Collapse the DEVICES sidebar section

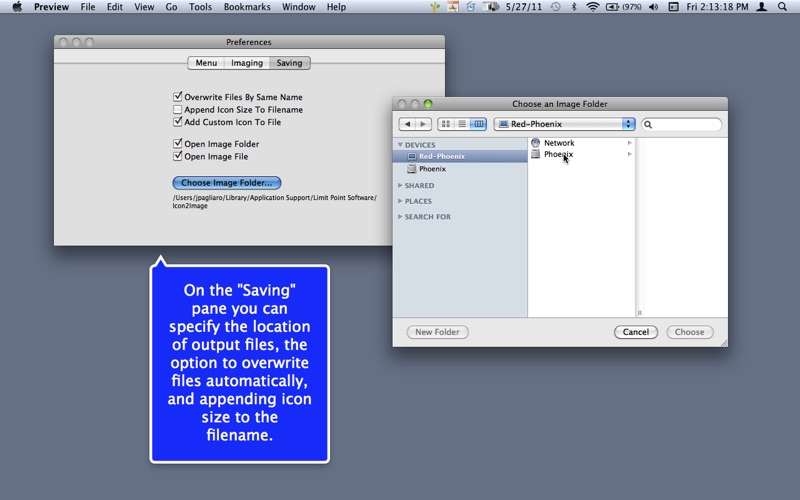click(400, 145)
